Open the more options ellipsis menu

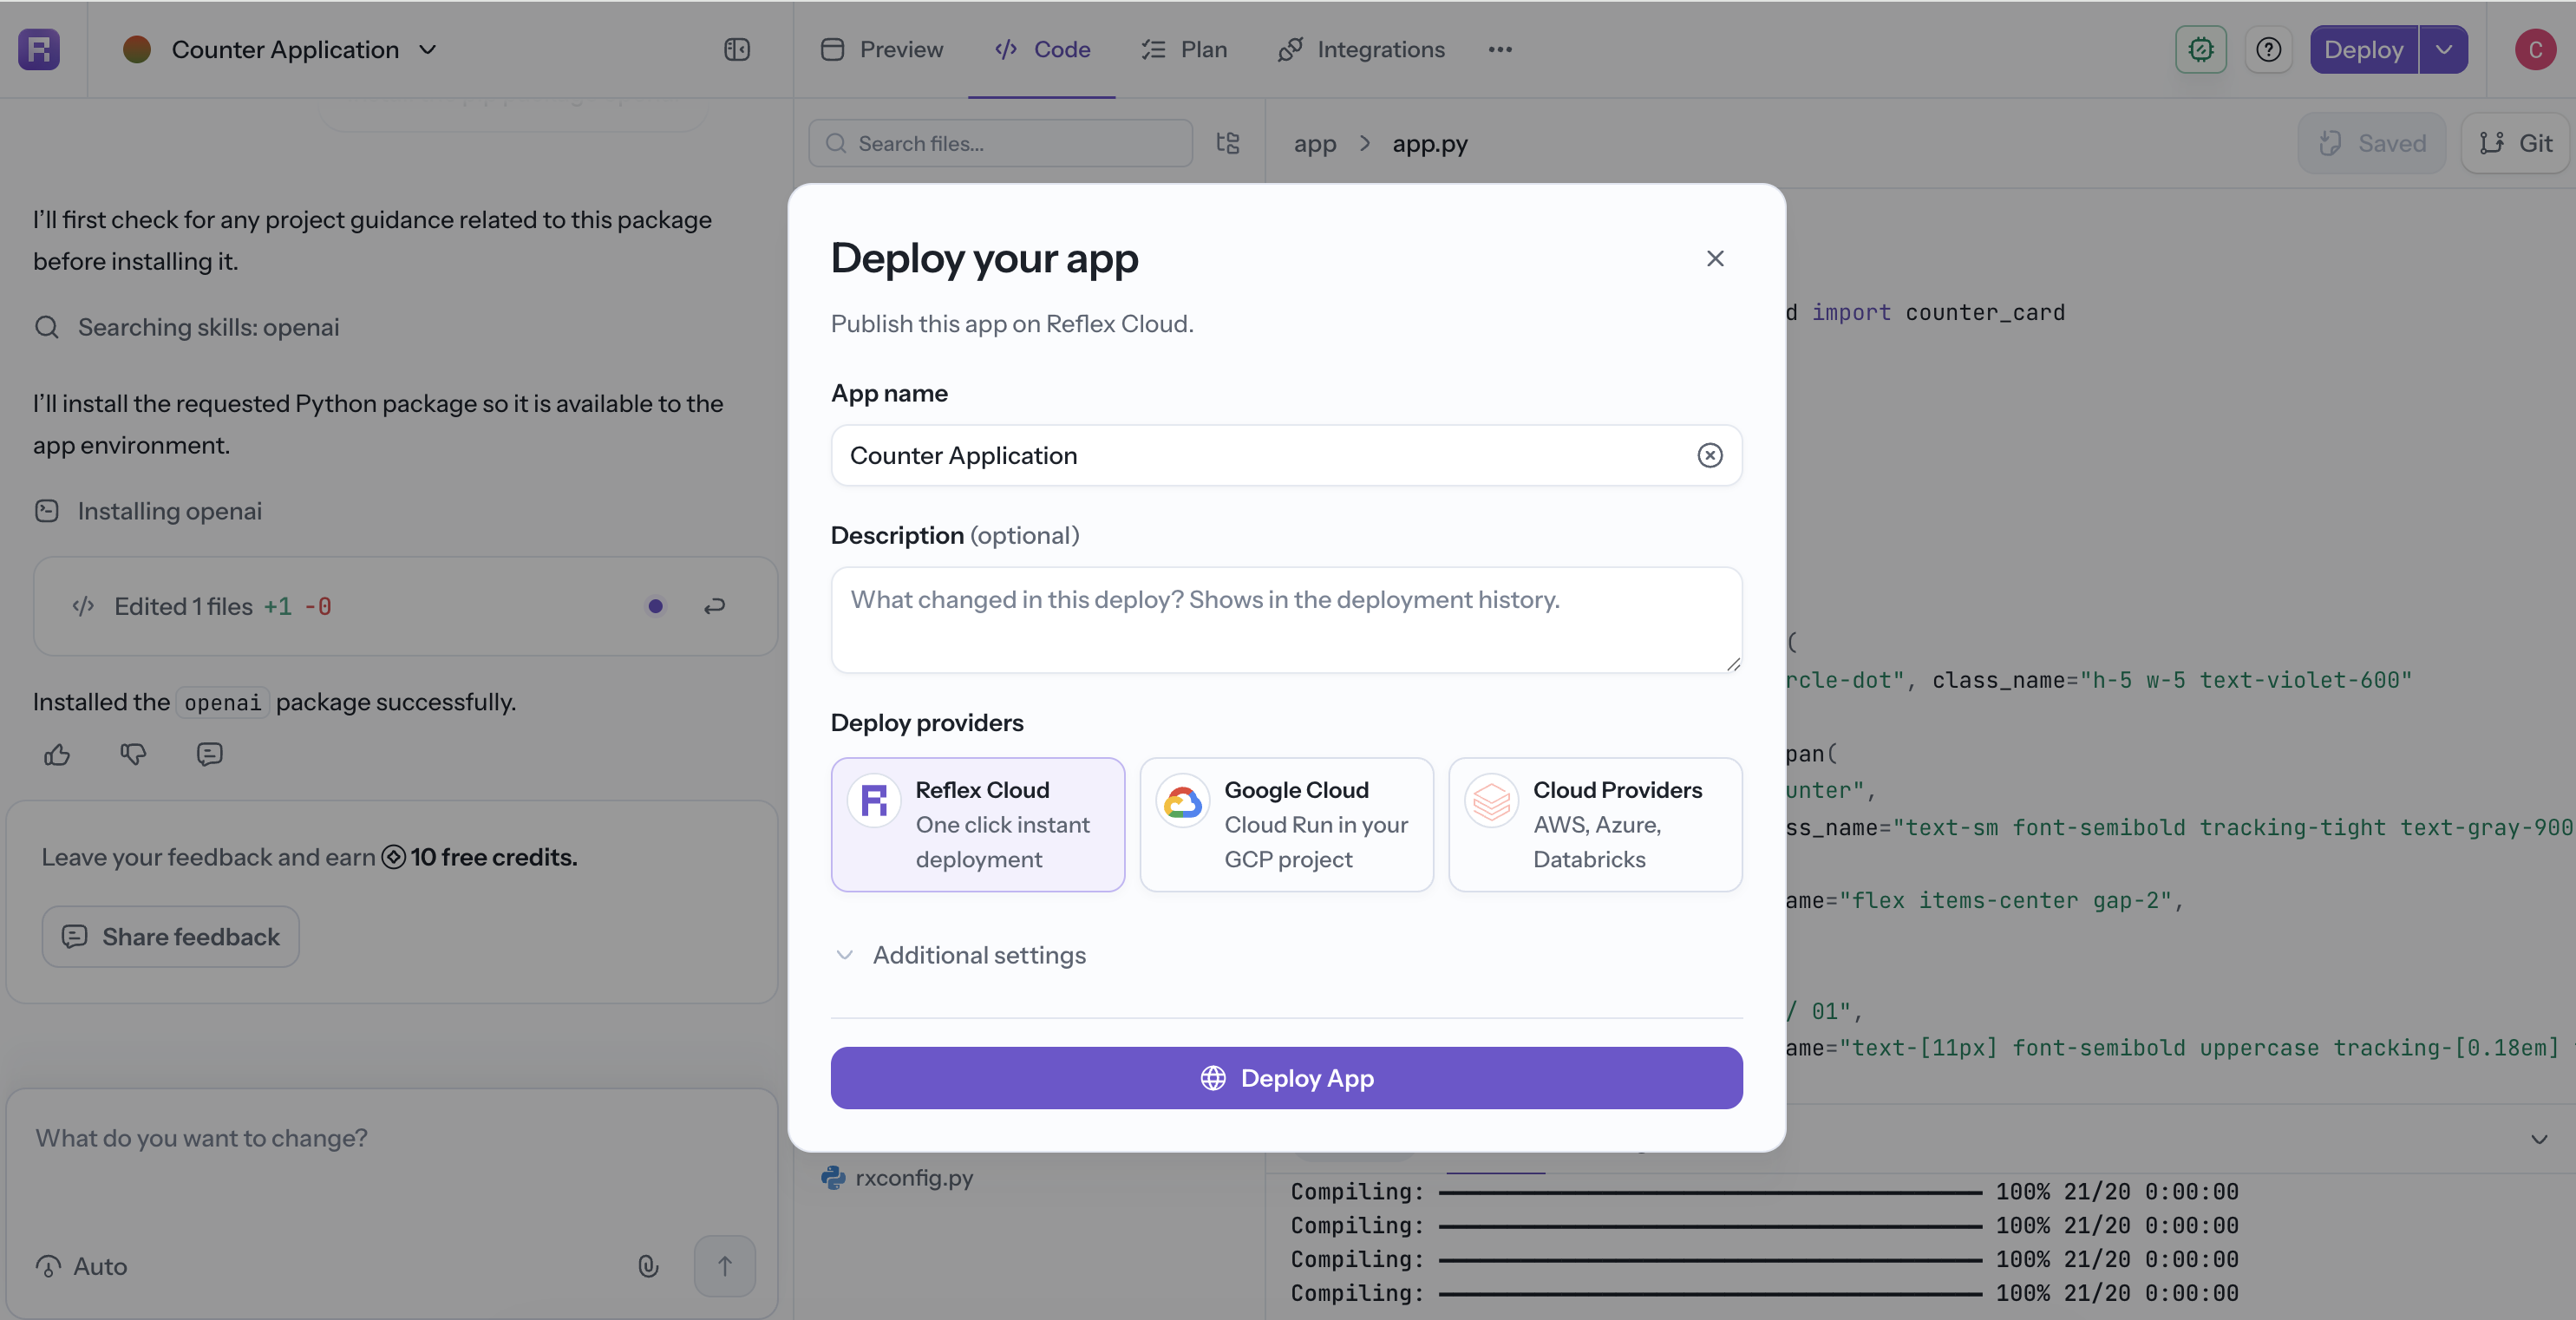click(1500, 49)
